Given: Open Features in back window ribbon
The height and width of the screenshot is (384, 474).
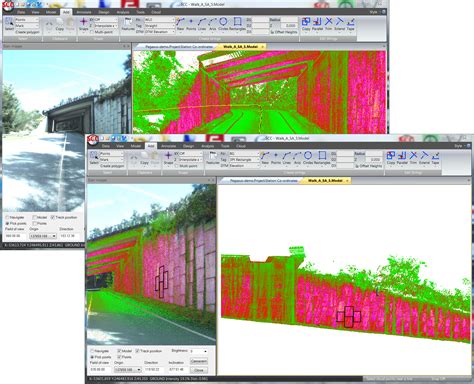Looking at the screenshot, I should pyautogui.click(x=128, y=24).
